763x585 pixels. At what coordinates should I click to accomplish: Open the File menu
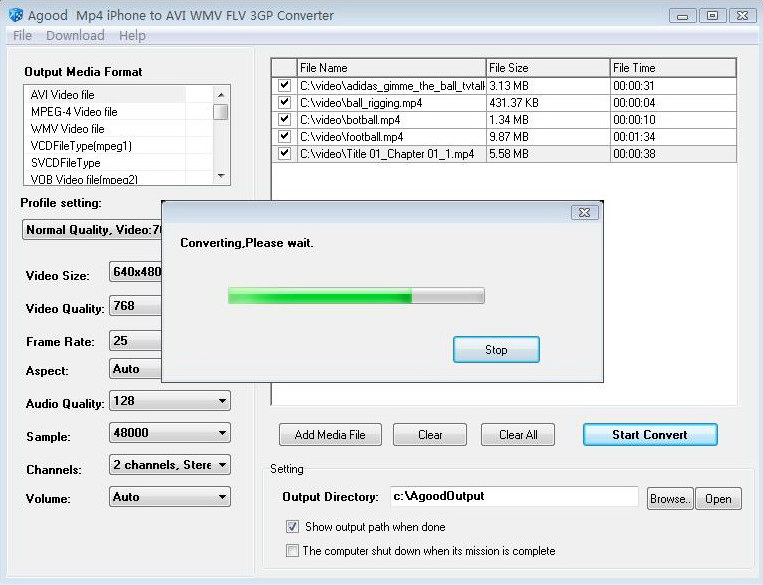[22, 36]
